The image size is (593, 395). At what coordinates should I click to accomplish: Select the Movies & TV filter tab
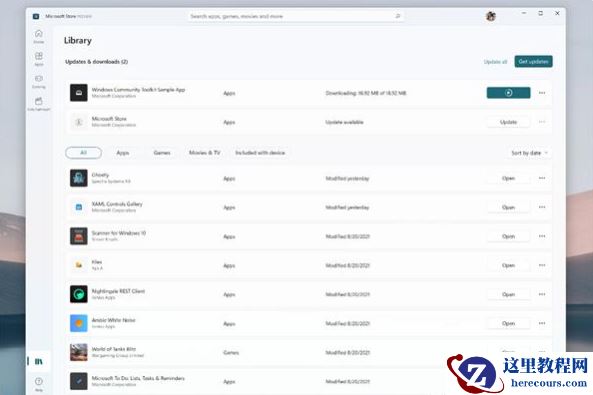(205, 152)
